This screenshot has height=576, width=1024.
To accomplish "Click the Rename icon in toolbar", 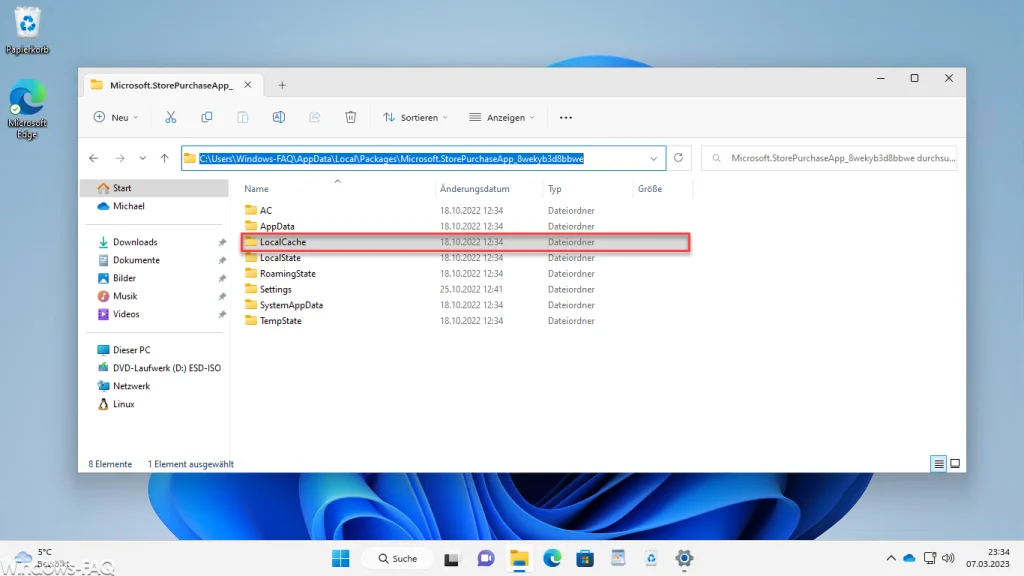I will pyautogui.click(x=279, y=117).
